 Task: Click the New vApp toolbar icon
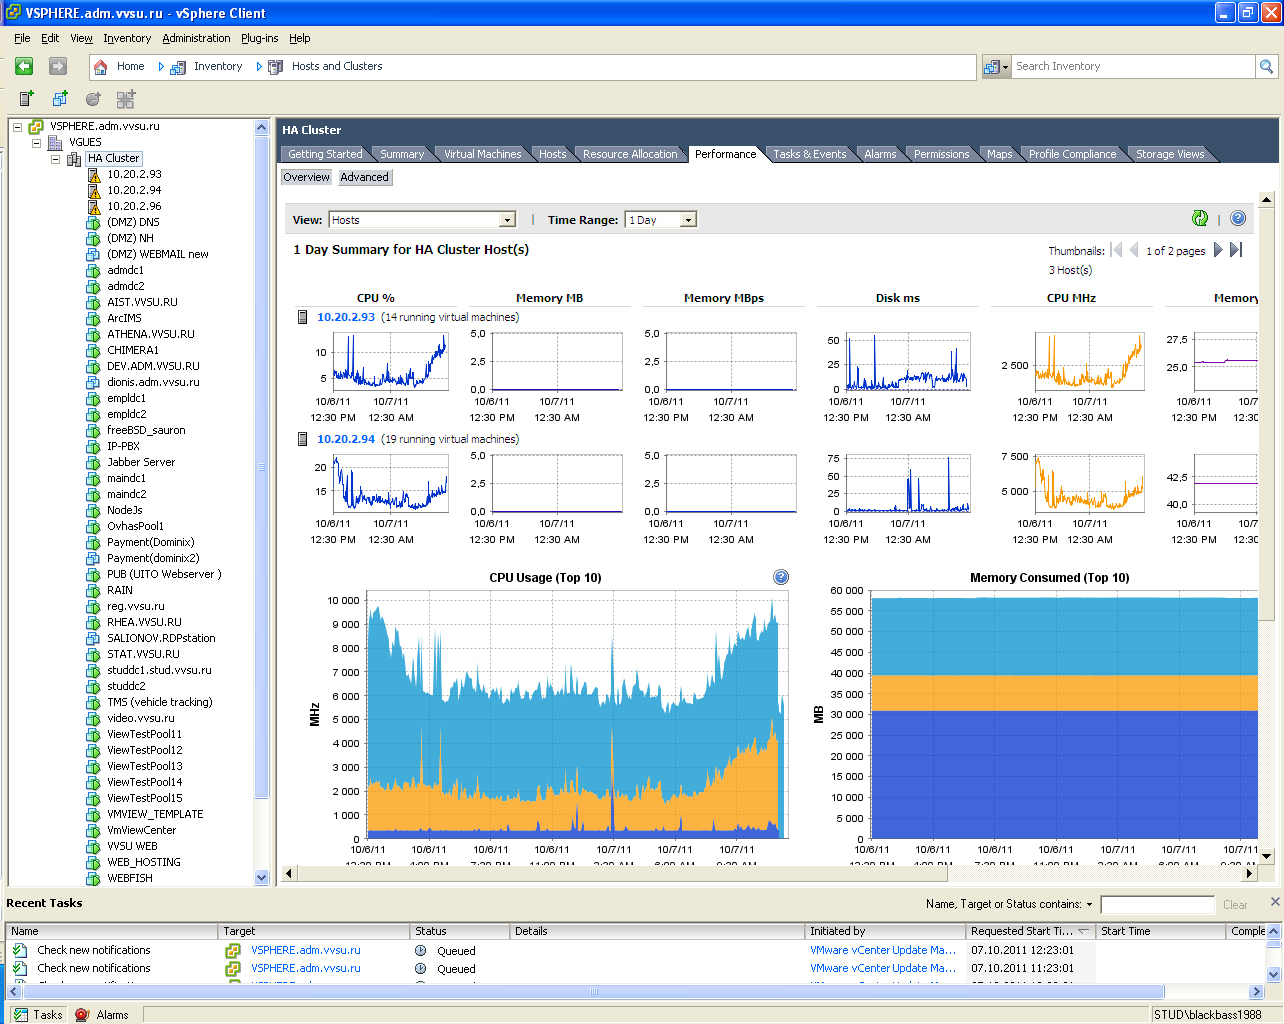coord(126,98)
